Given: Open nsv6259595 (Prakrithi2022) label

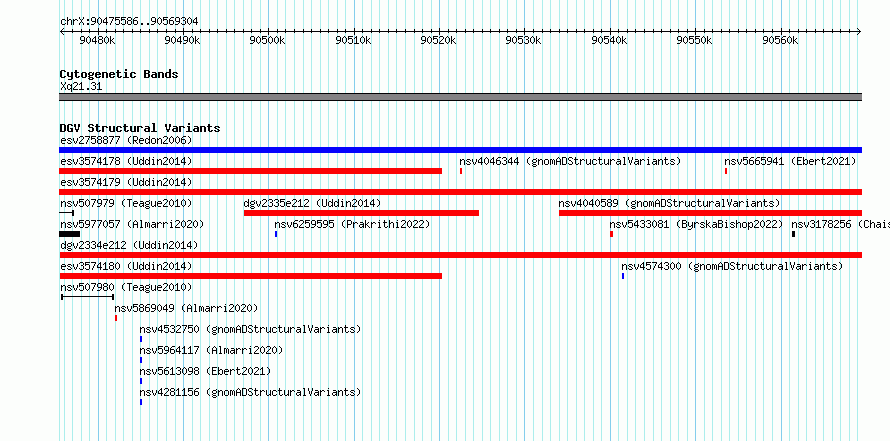Looking at the screenshot, I should pos(352,224).
